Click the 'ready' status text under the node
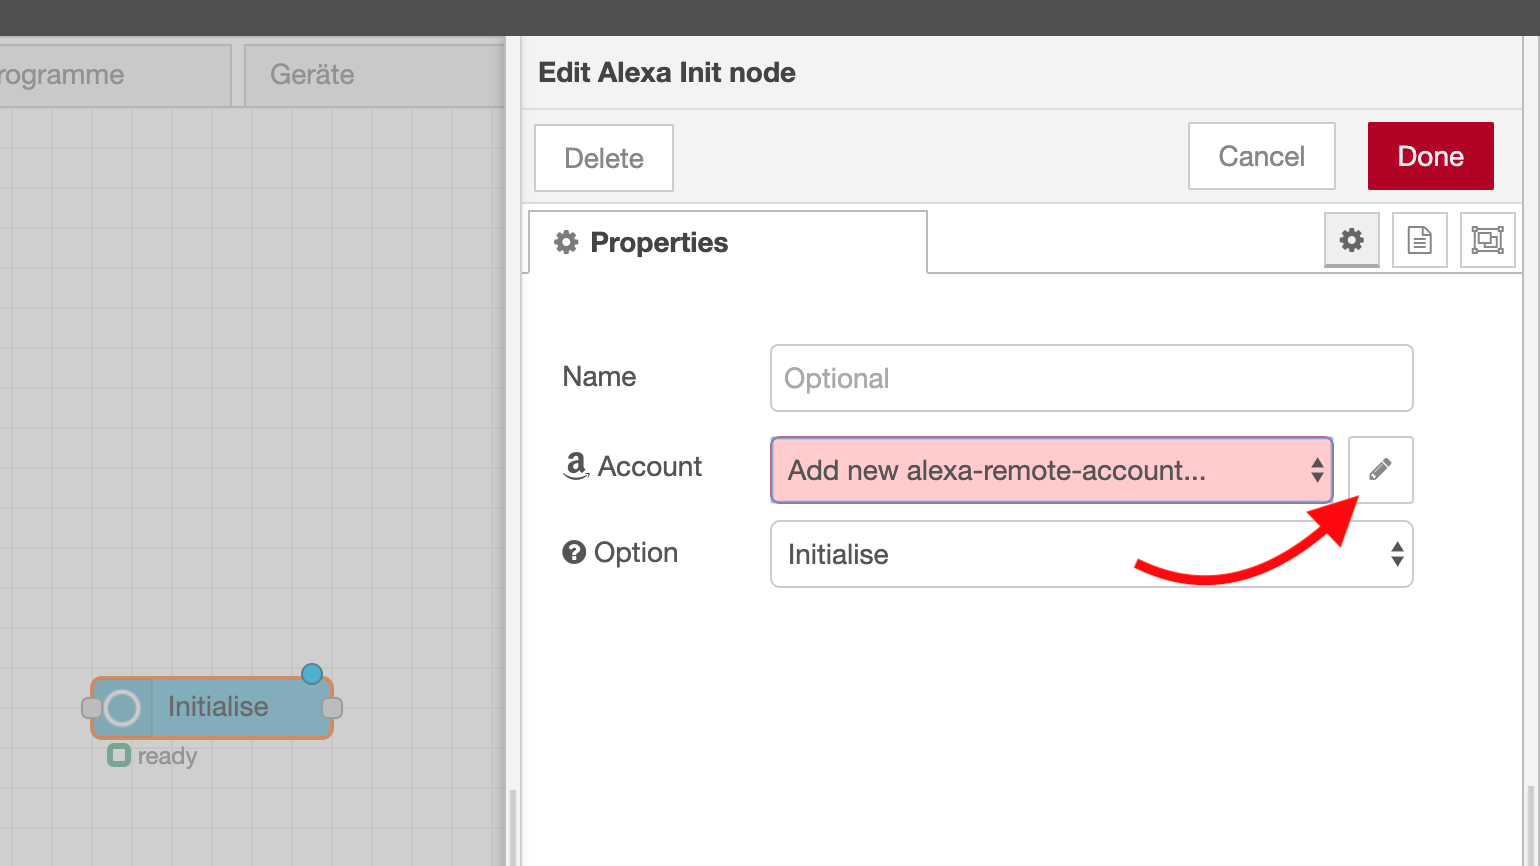Screen dimensions: 1540x866 coord(167,756)
